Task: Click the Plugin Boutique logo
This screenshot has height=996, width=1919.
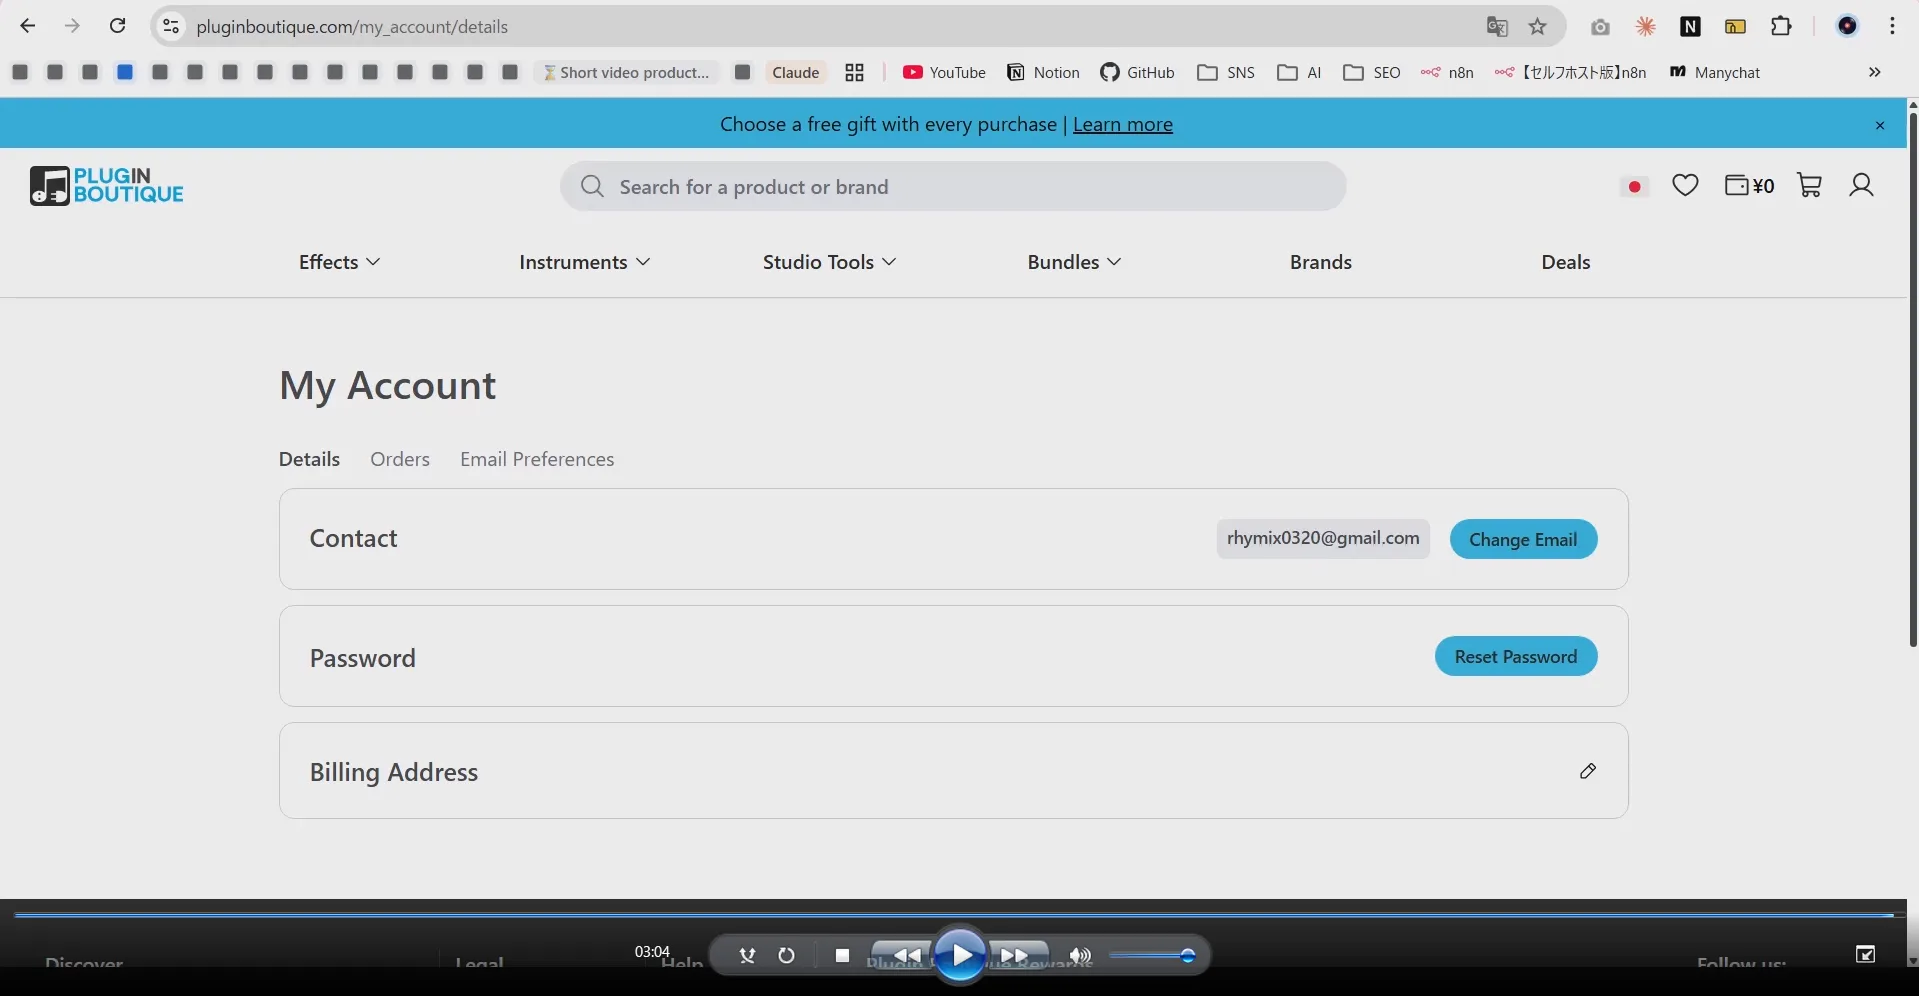Action: tap(107, 186)
